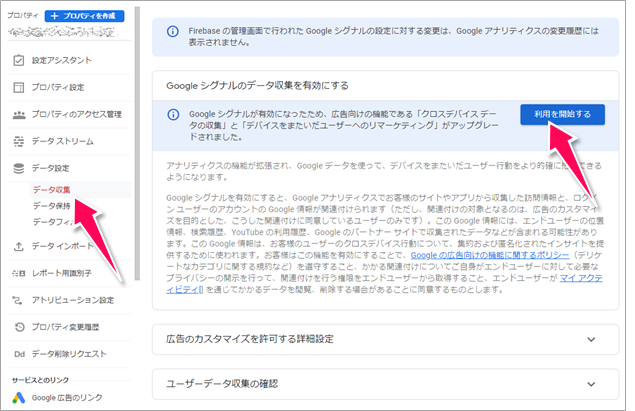Click the 設定アシスタント checkbox icon
635x411 pixels.
tap(17, 61)
